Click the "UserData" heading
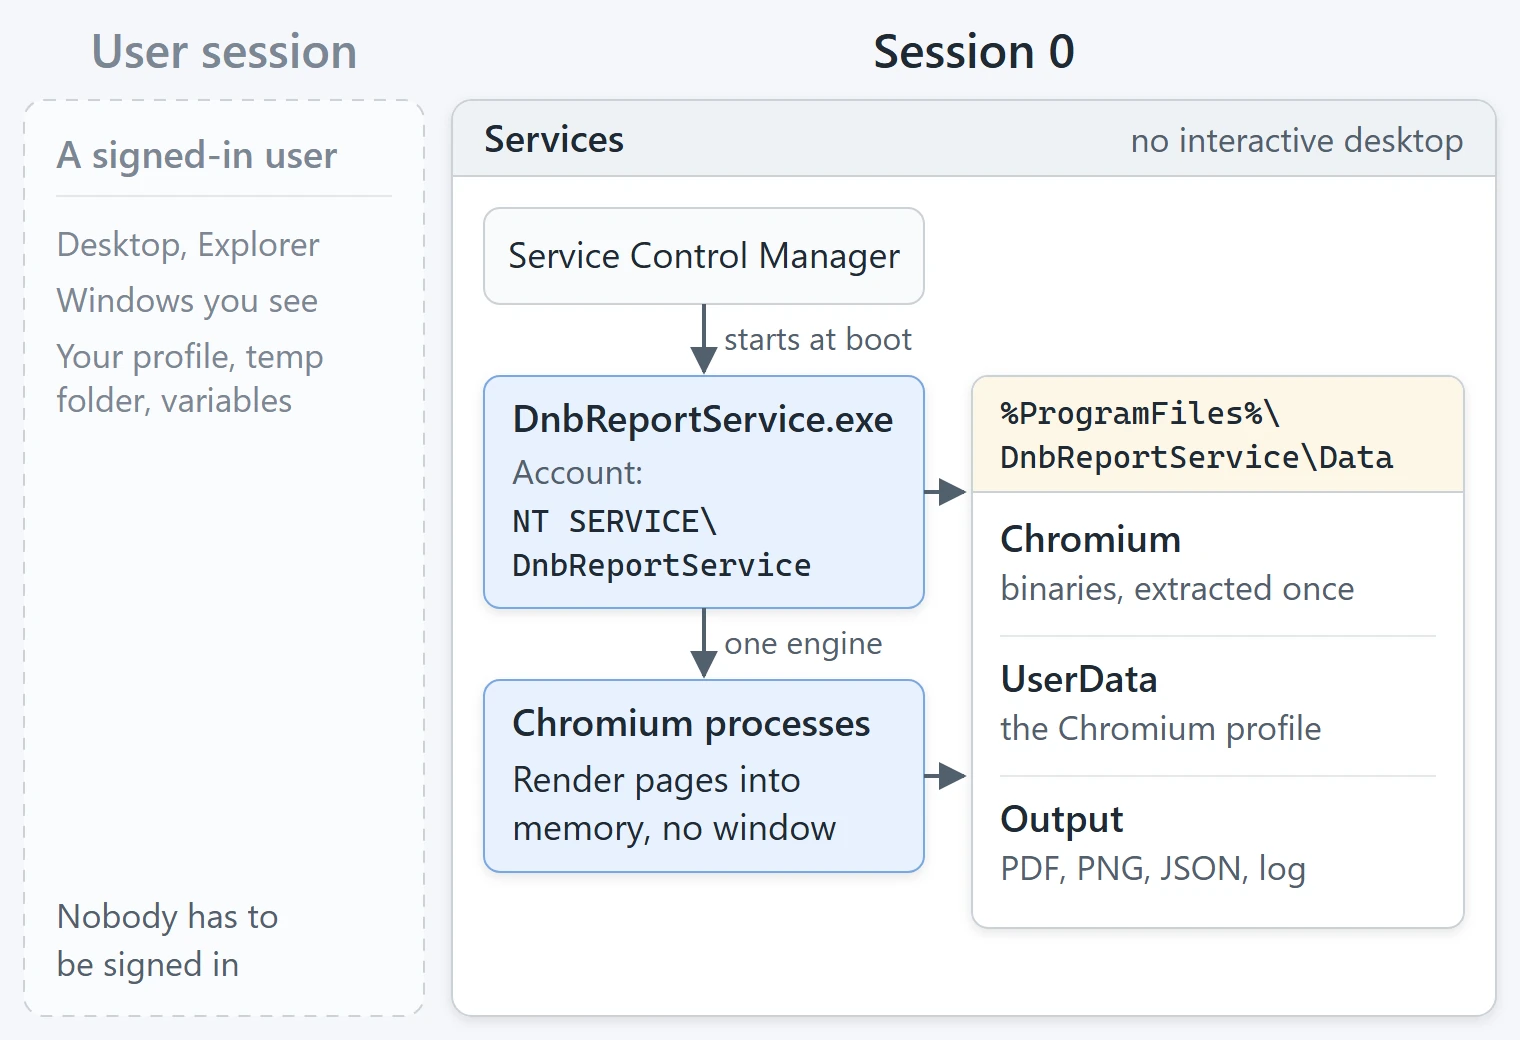 tap(1079, 680)
